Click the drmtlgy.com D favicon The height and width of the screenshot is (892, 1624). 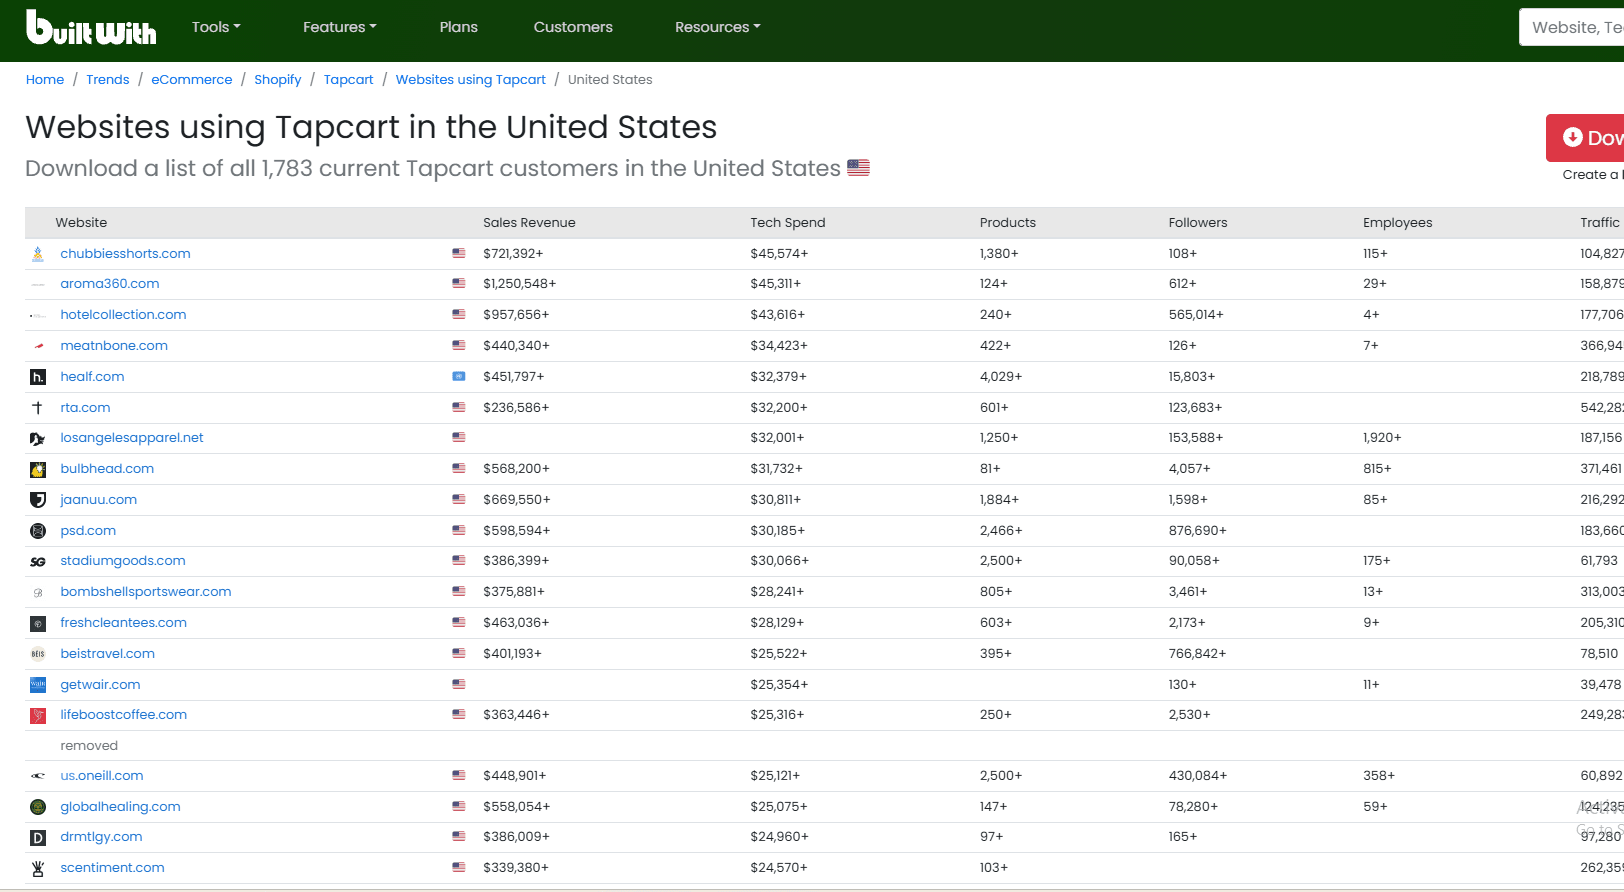click(38, 837)
